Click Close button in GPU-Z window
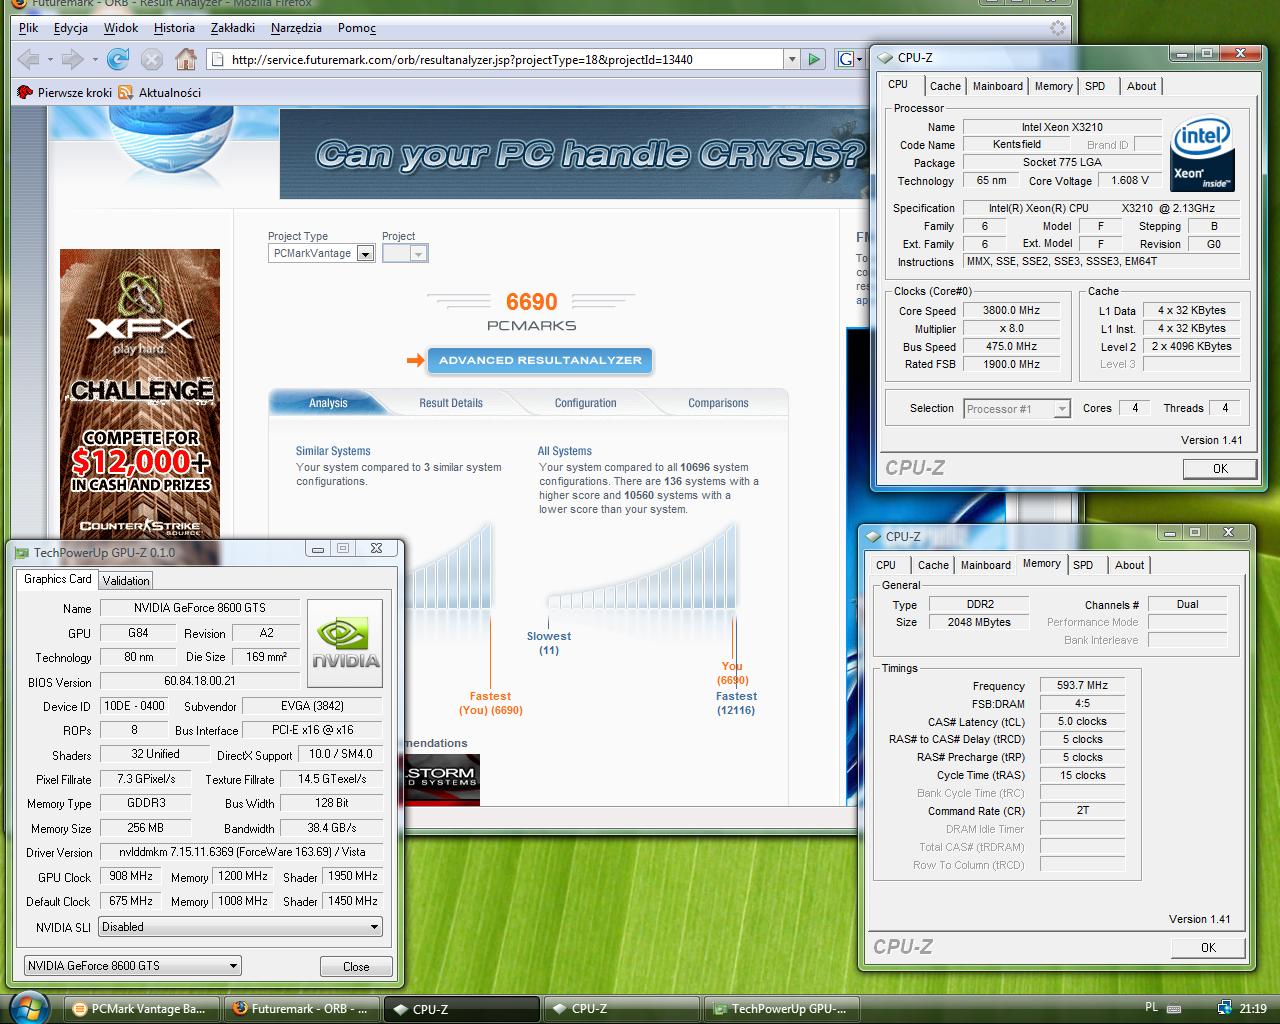 (x=356, y=967)
